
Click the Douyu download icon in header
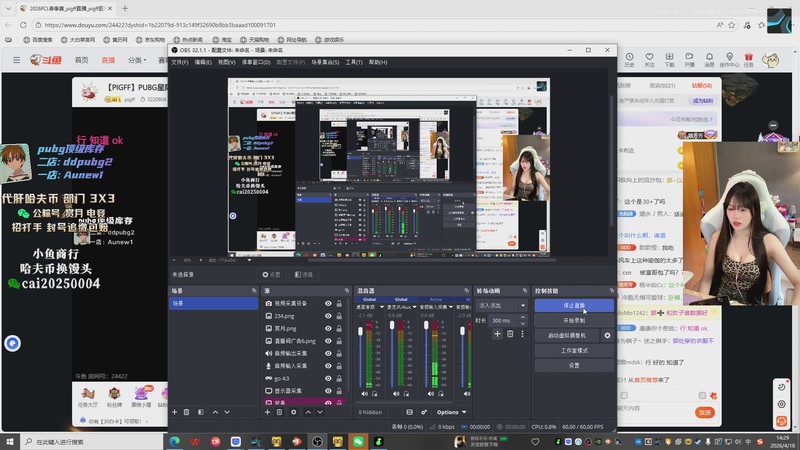pyautogui.click(x=669, y=60)
